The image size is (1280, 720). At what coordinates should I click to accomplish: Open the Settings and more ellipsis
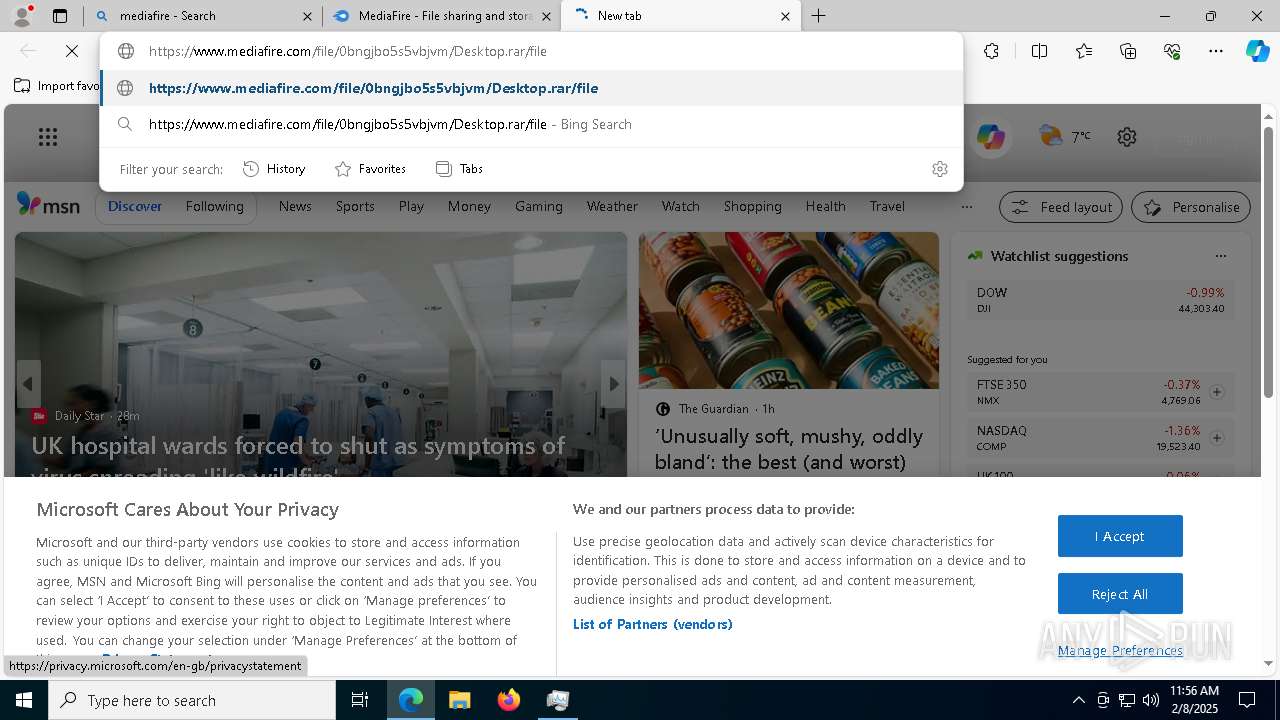click(x=1216, y=51)
